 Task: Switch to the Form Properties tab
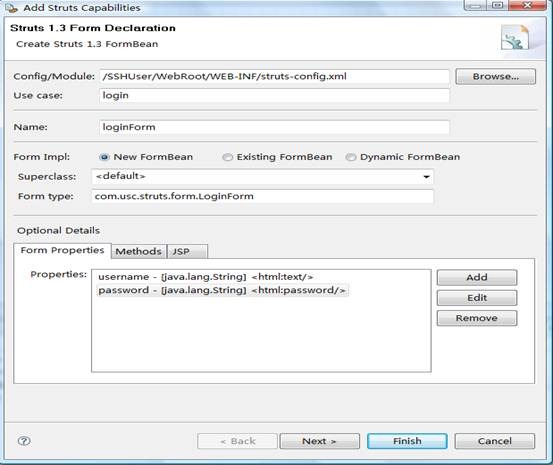62,250
